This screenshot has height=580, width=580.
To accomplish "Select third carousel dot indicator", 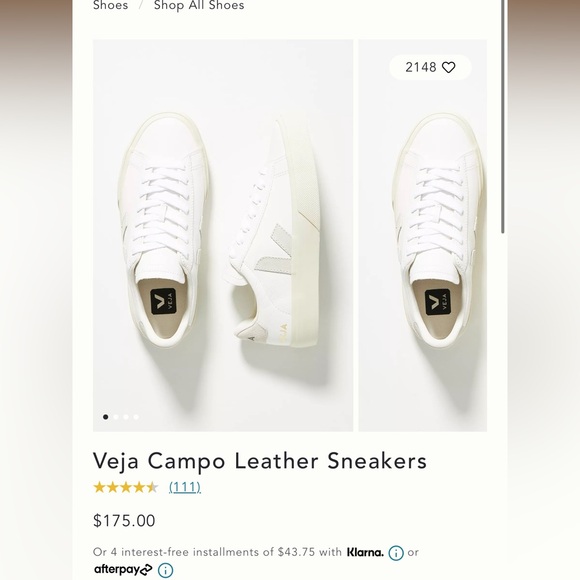I will click(126, 417).
